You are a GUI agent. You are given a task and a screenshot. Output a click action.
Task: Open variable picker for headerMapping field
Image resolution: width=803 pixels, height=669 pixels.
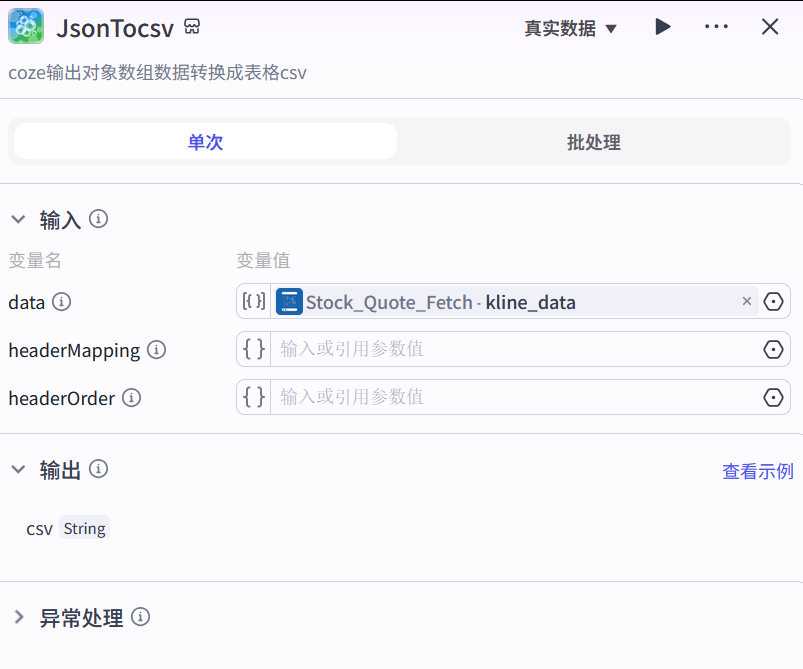tap(773, 349)
